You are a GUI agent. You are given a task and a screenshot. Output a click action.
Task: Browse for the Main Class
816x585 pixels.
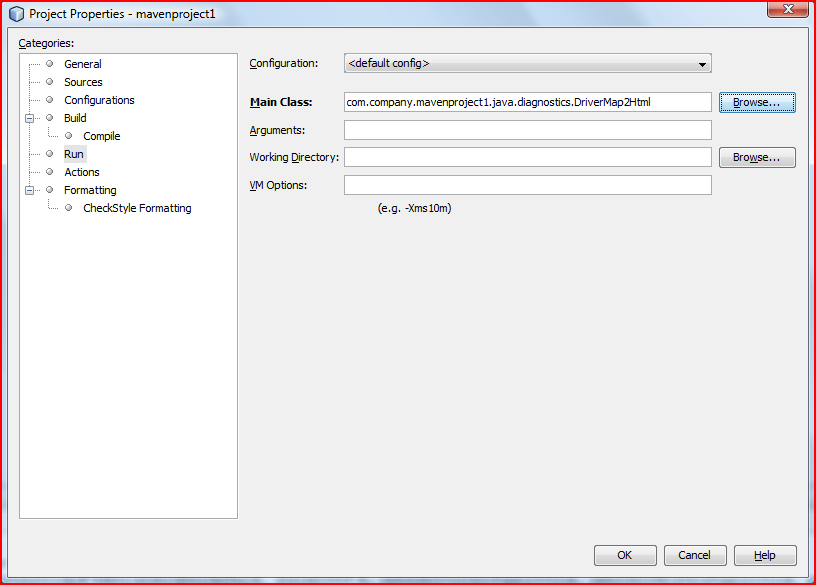(756, 102)
